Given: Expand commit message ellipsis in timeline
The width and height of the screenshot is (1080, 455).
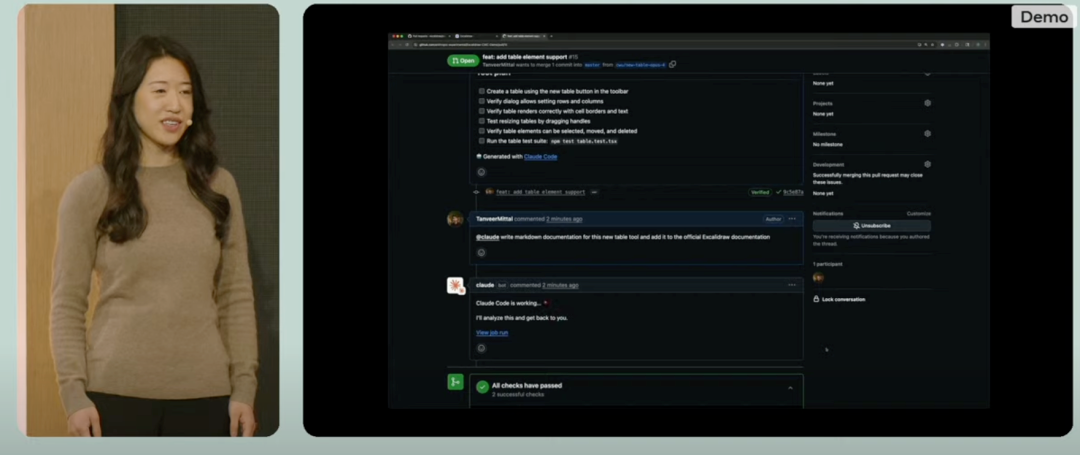Looking at the screenshot, I should coord(594,192).
